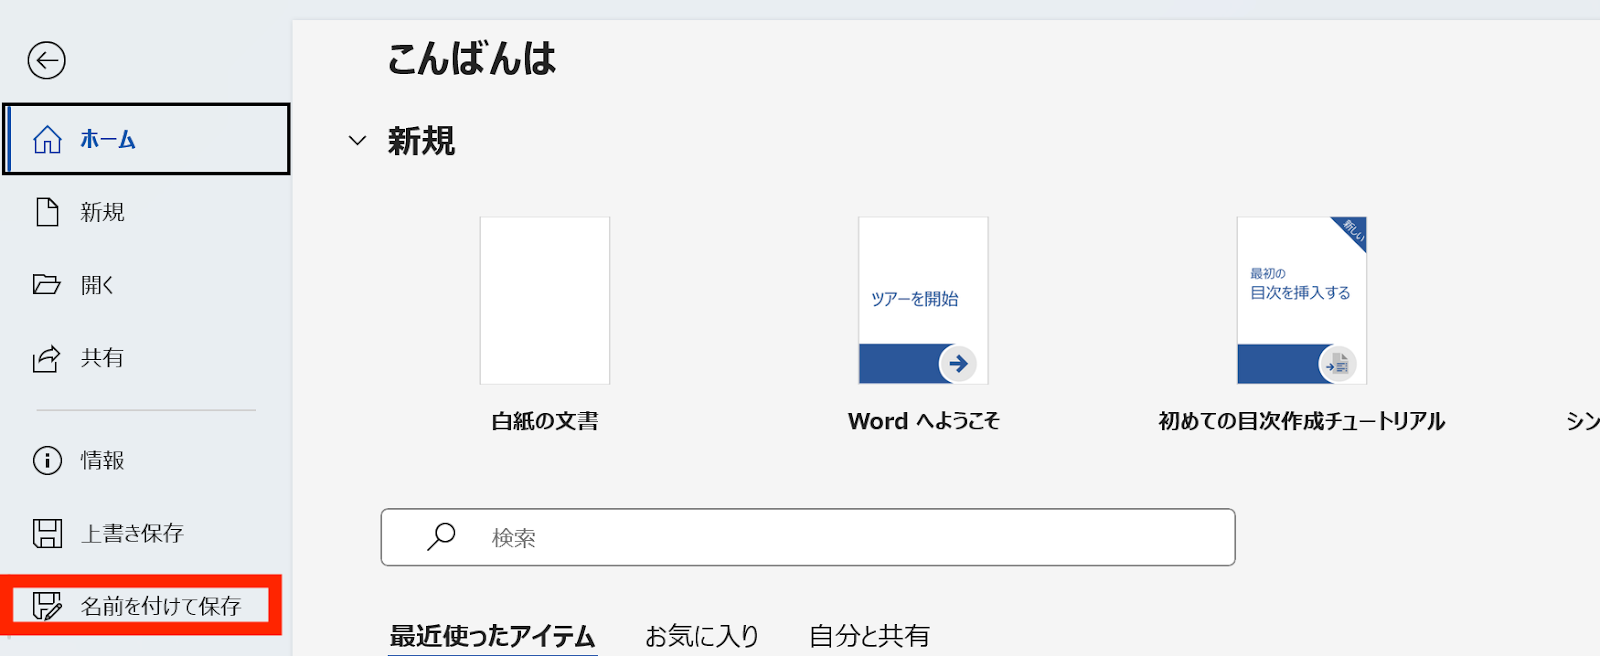Click the 初めての目次作成チュートリアル caption text
1600x656 pixels.
pos(1301,421)
